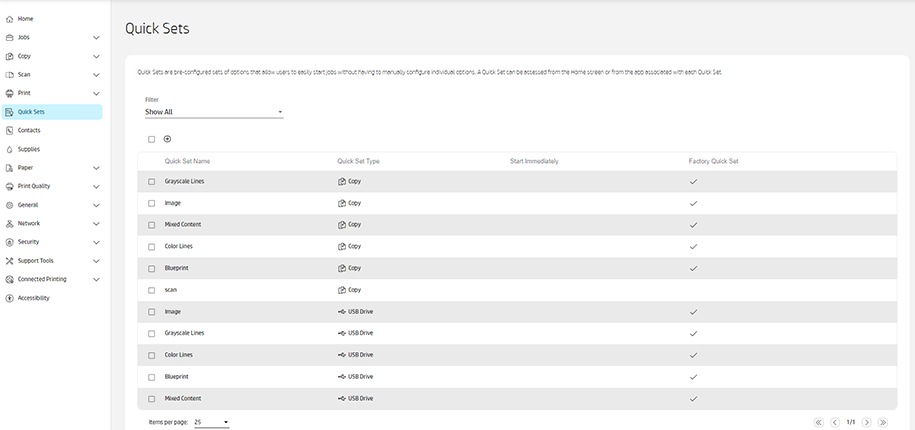This screenshot has width=915, height=430.
Task: Toggle the select-all checkbox above table
Action: point(152,139)
